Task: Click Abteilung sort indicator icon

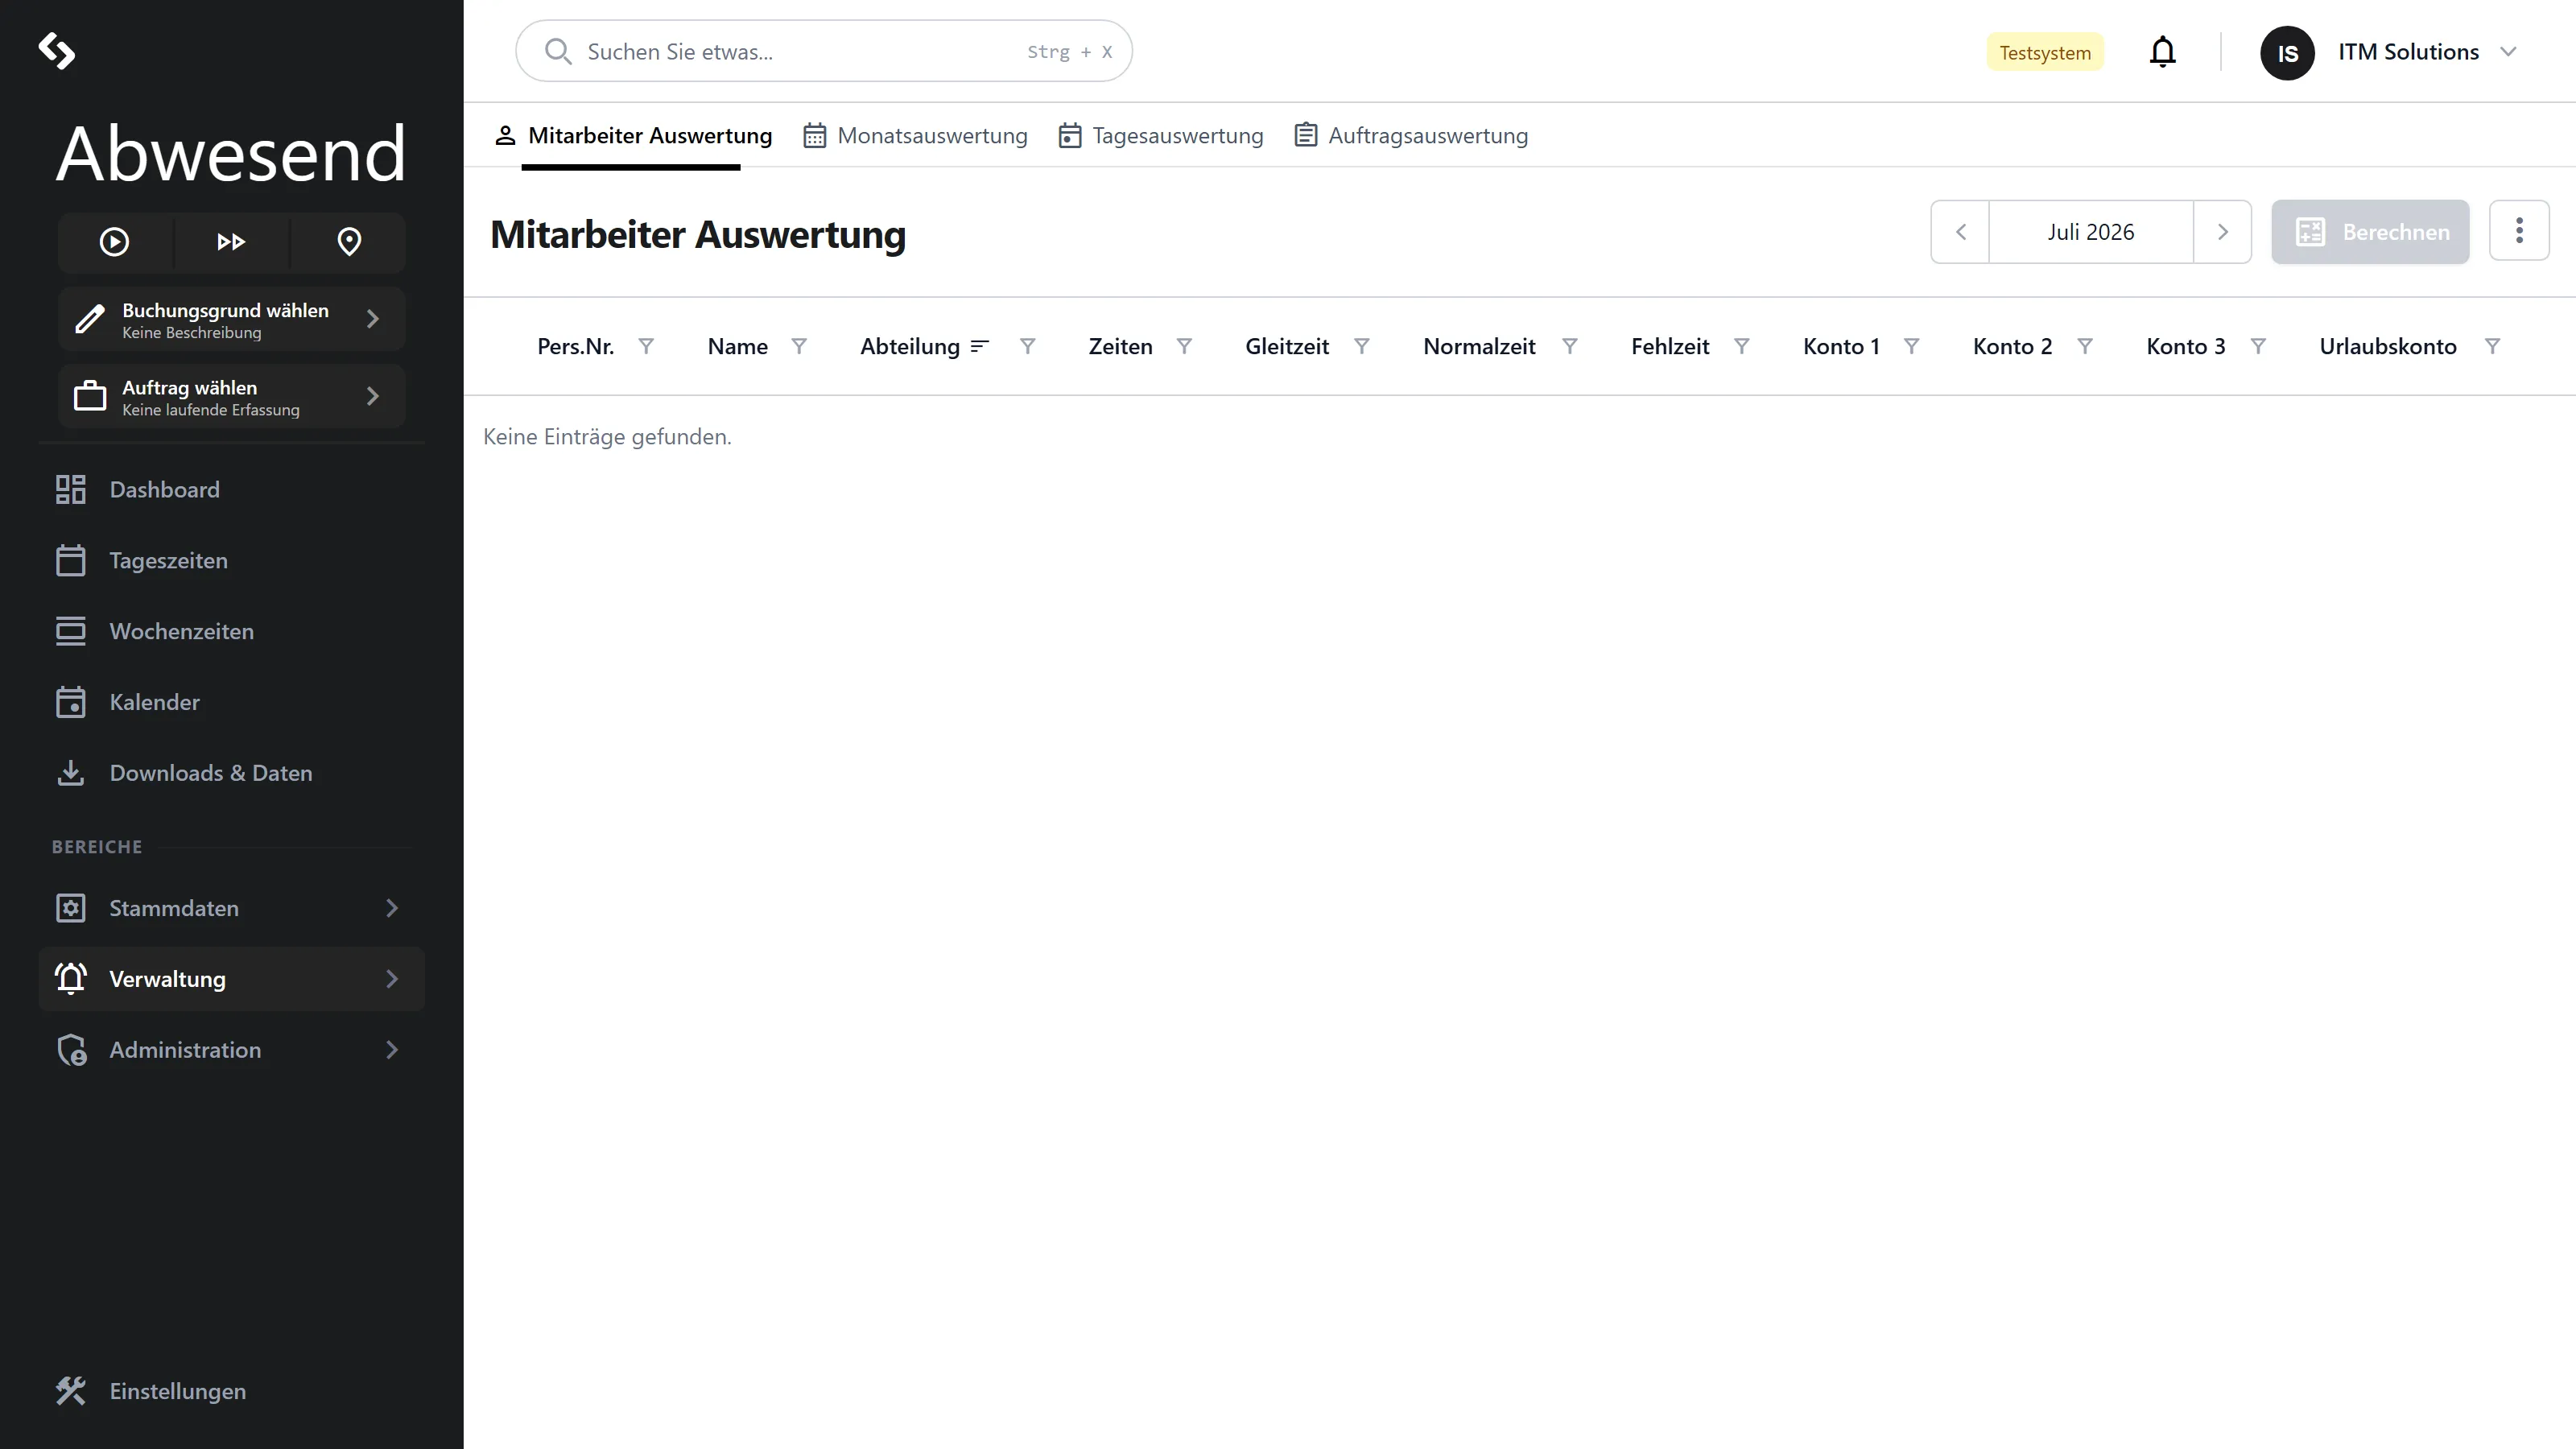Action: click(980, 346)
